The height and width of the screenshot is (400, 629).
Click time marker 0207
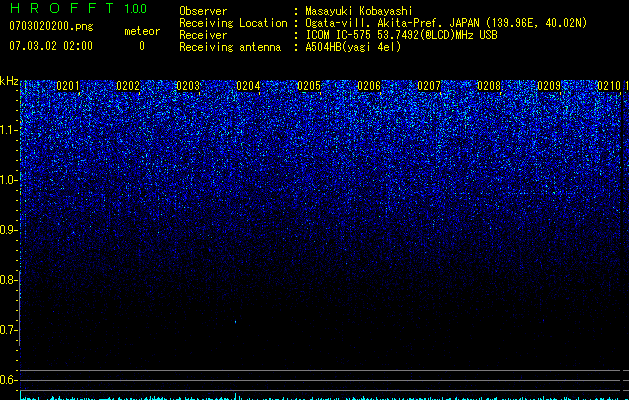(x=429, y=86)
